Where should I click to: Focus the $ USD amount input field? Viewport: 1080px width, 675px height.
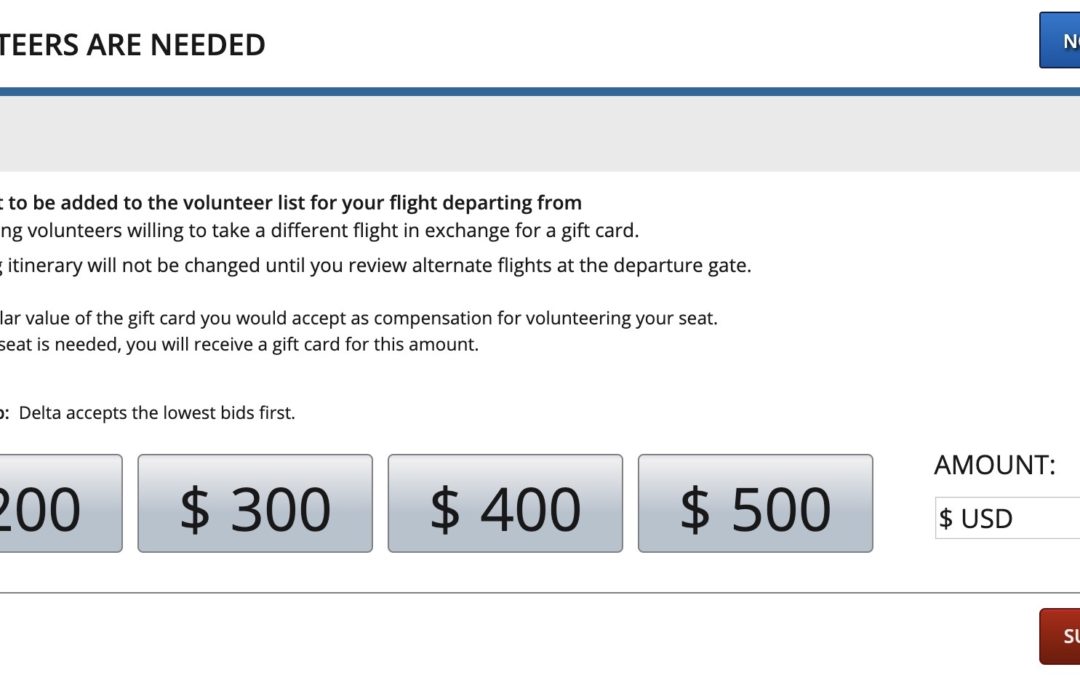coord(1007,518)
